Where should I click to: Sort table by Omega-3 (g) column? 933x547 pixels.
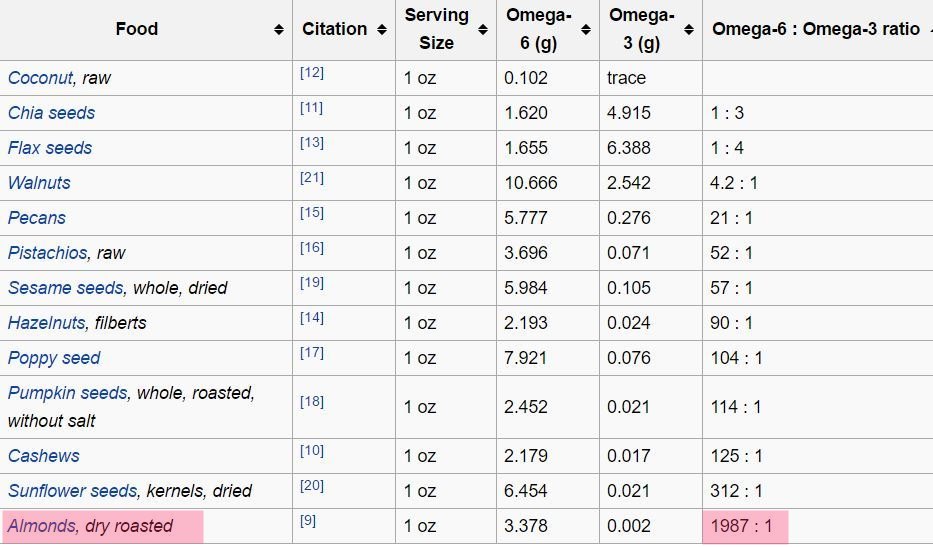click(690, 30)
